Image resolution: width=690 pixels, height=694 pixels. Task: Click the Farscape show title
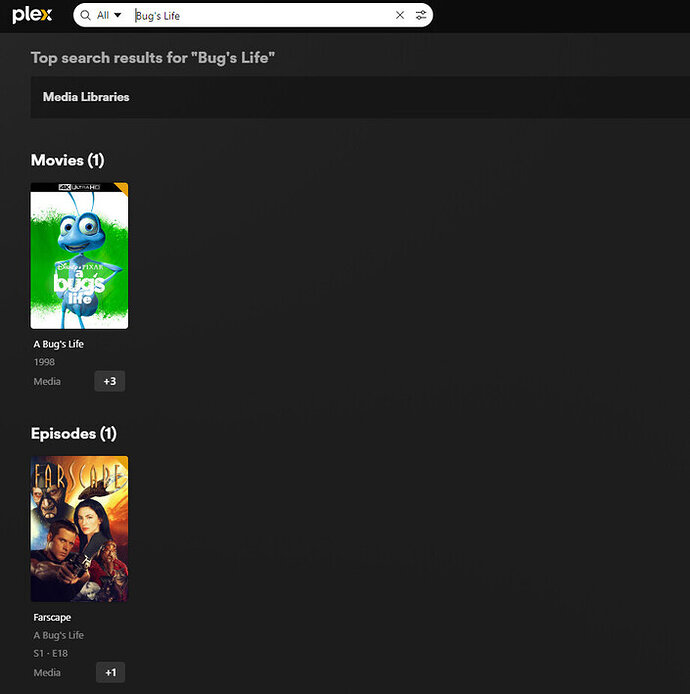click(52, 617)
